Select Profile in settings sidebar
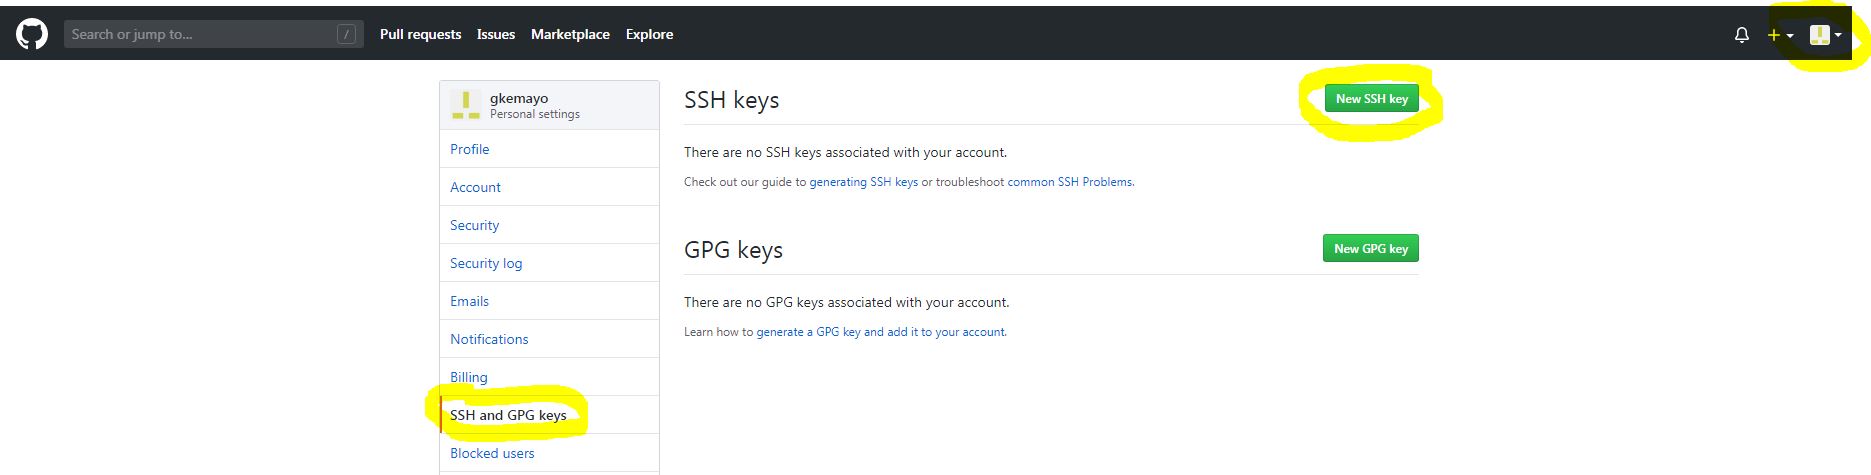 pyautogui.click(x=469, y=149)
